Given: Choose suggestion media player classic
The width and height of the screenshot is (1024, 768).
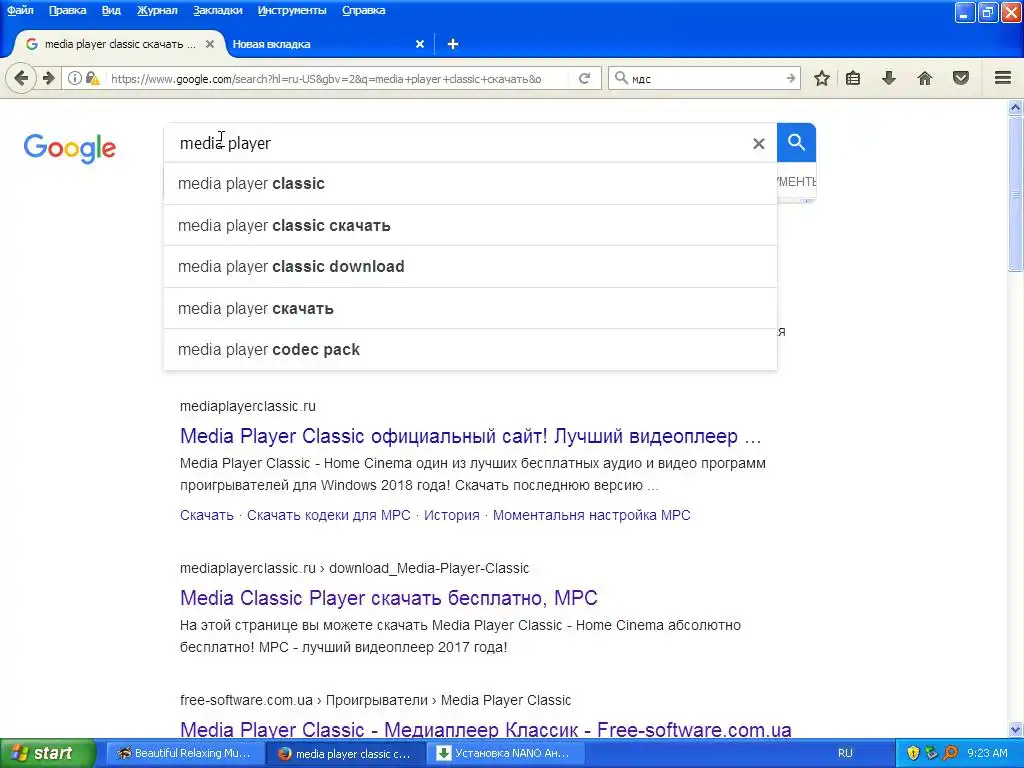Looking at the screenshot, I should click(x=470, y=184).
